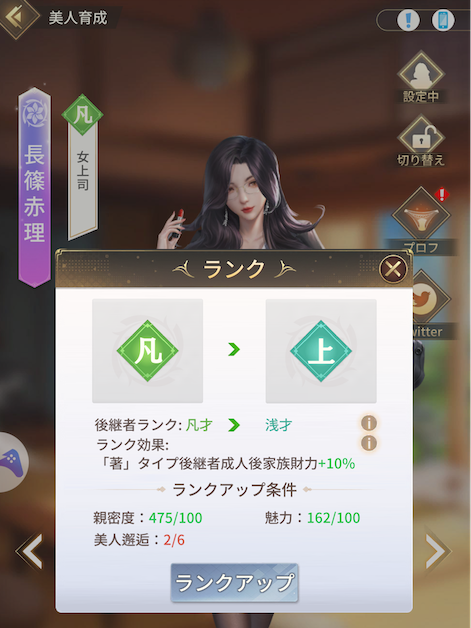
Task: Switch to the previous beauty with left arrow
Action: pos(30,551)
